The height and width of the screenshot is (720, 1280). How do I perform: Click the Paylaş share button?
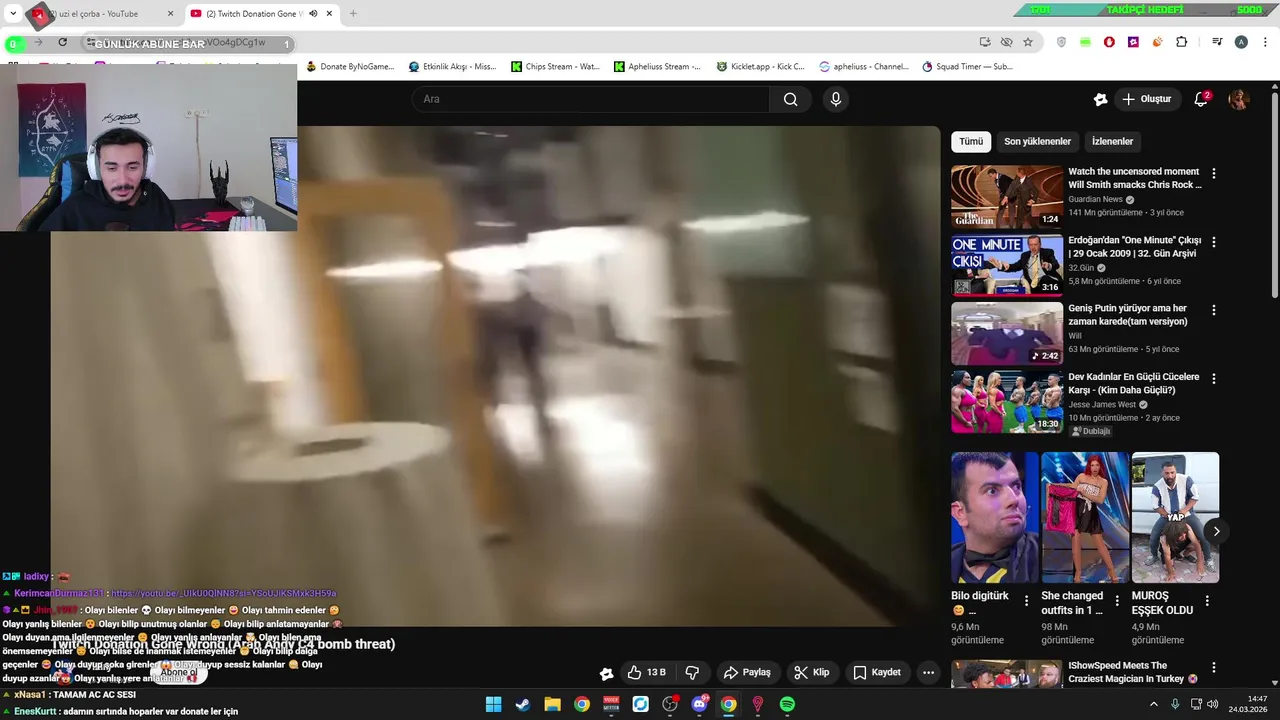(747, 672)
